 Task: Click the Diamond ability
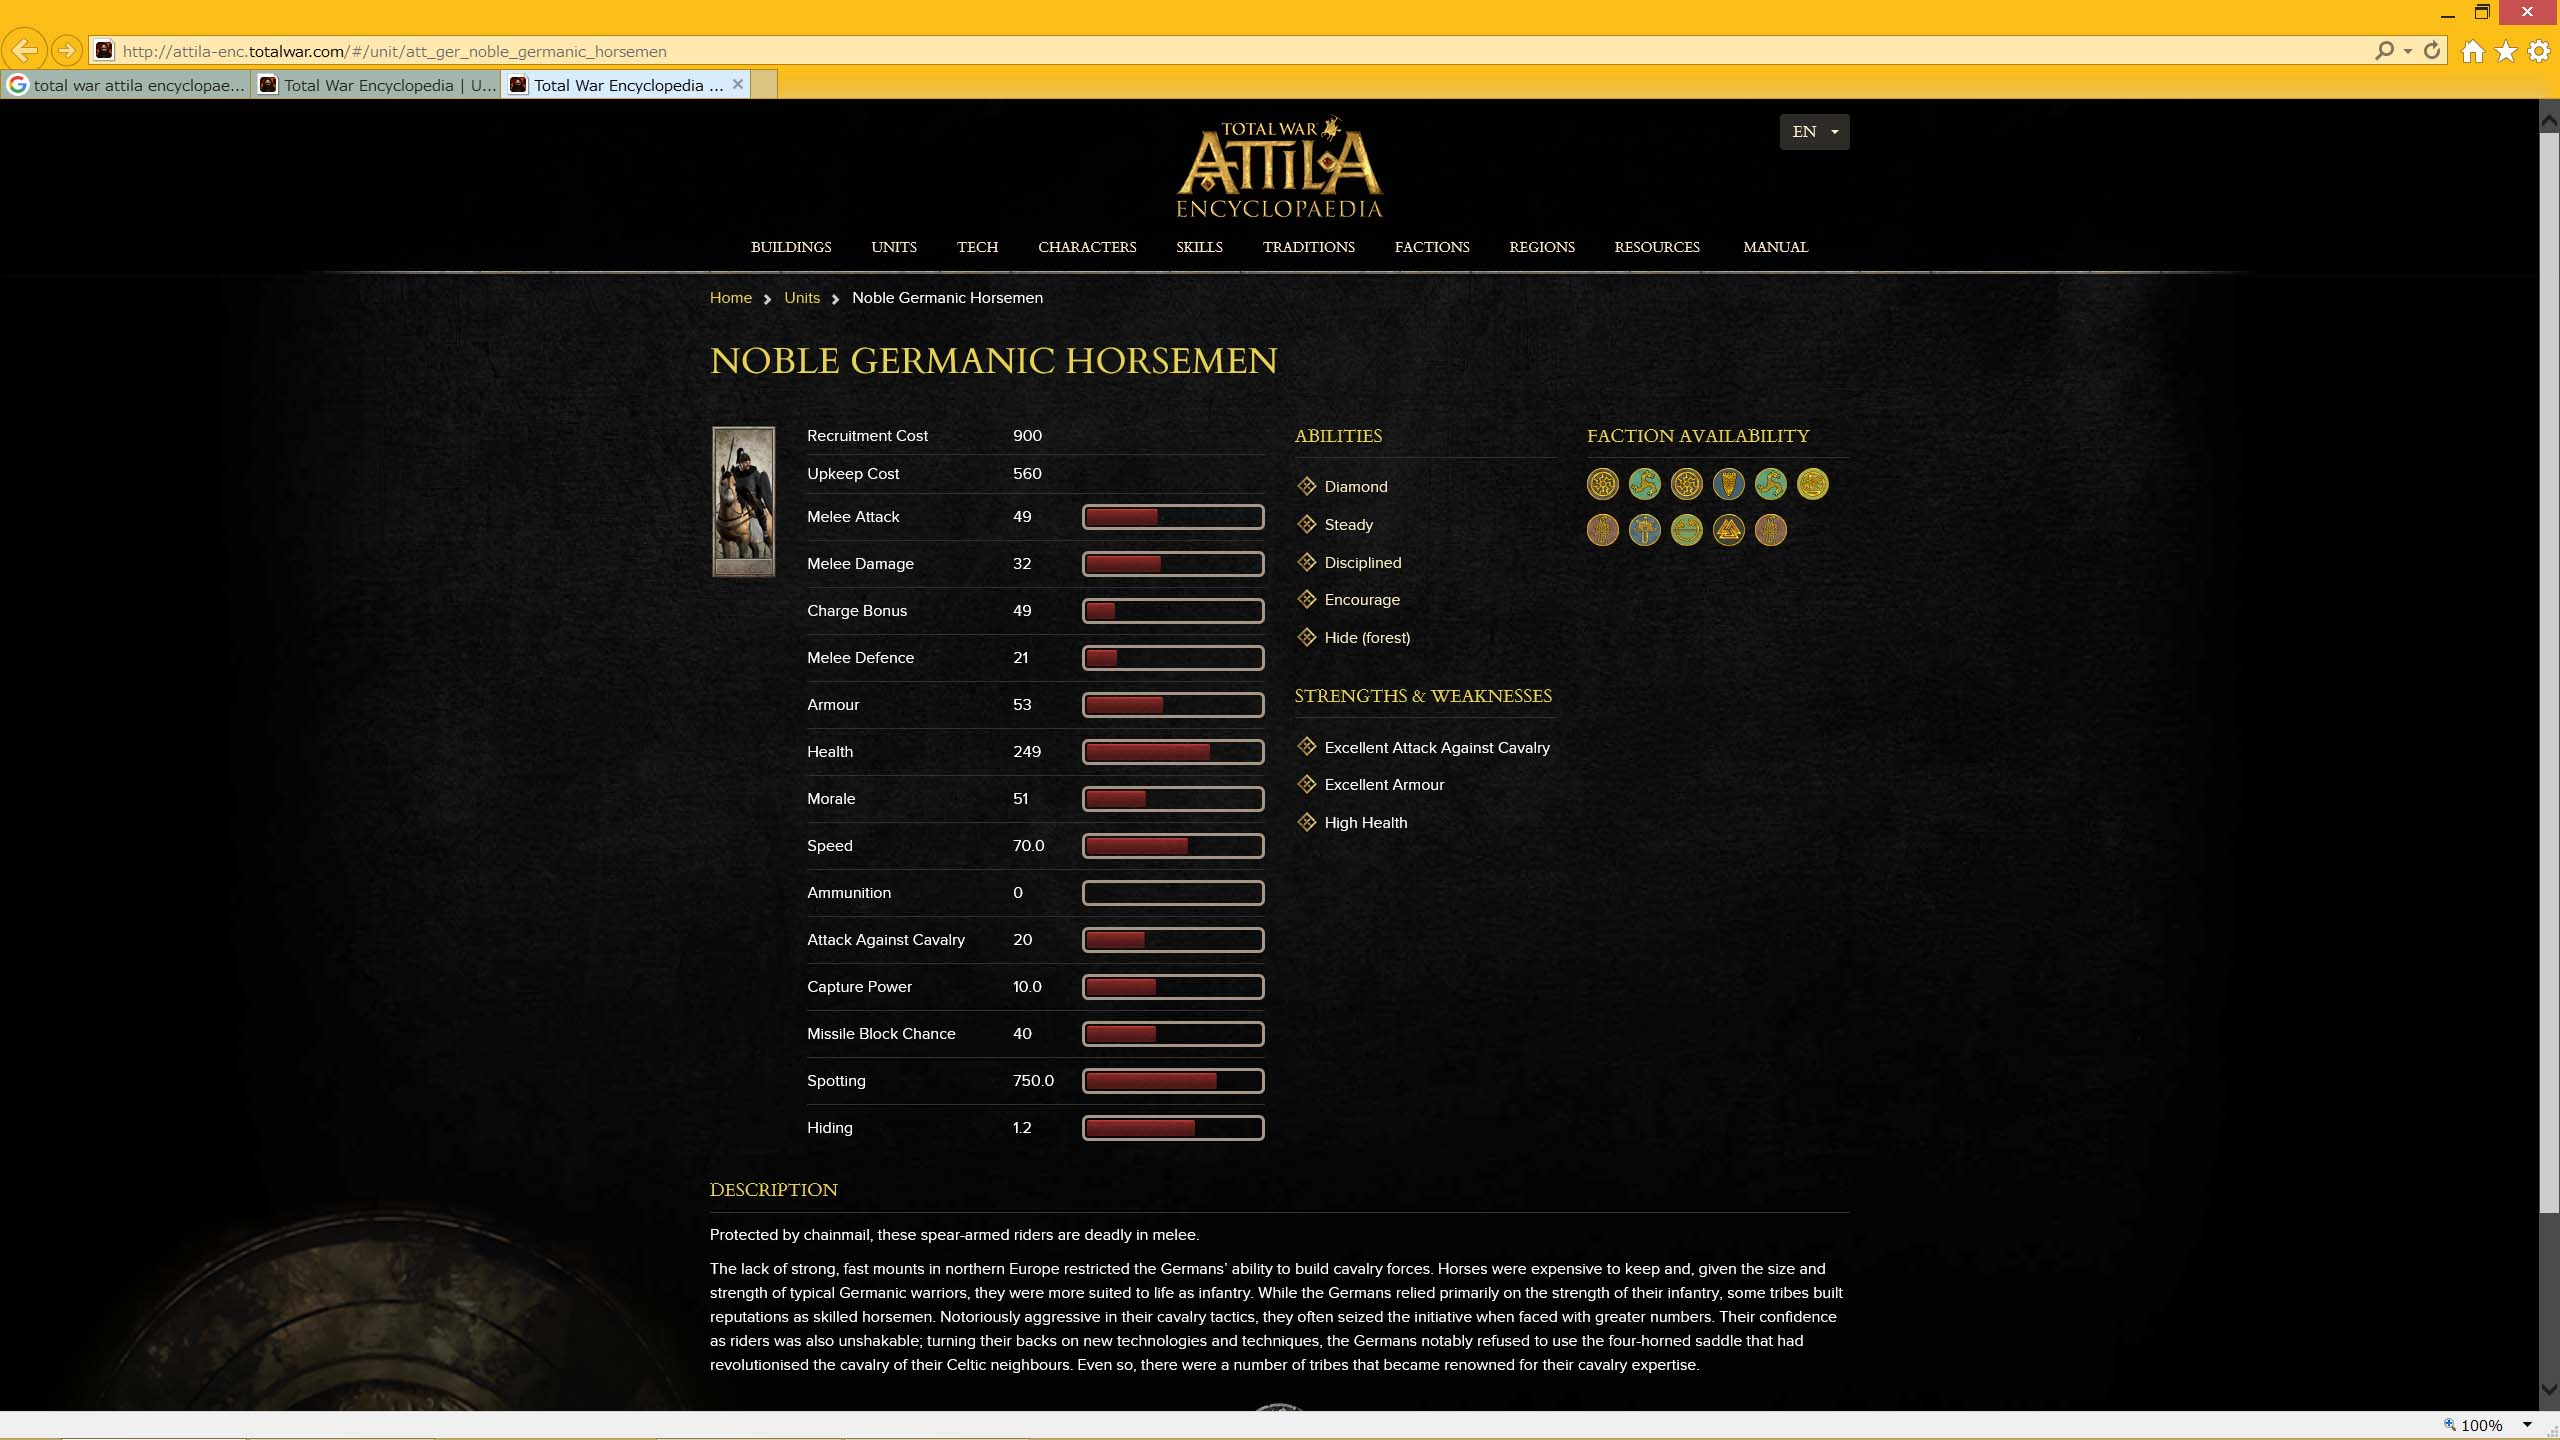(x=1355, y=487)
